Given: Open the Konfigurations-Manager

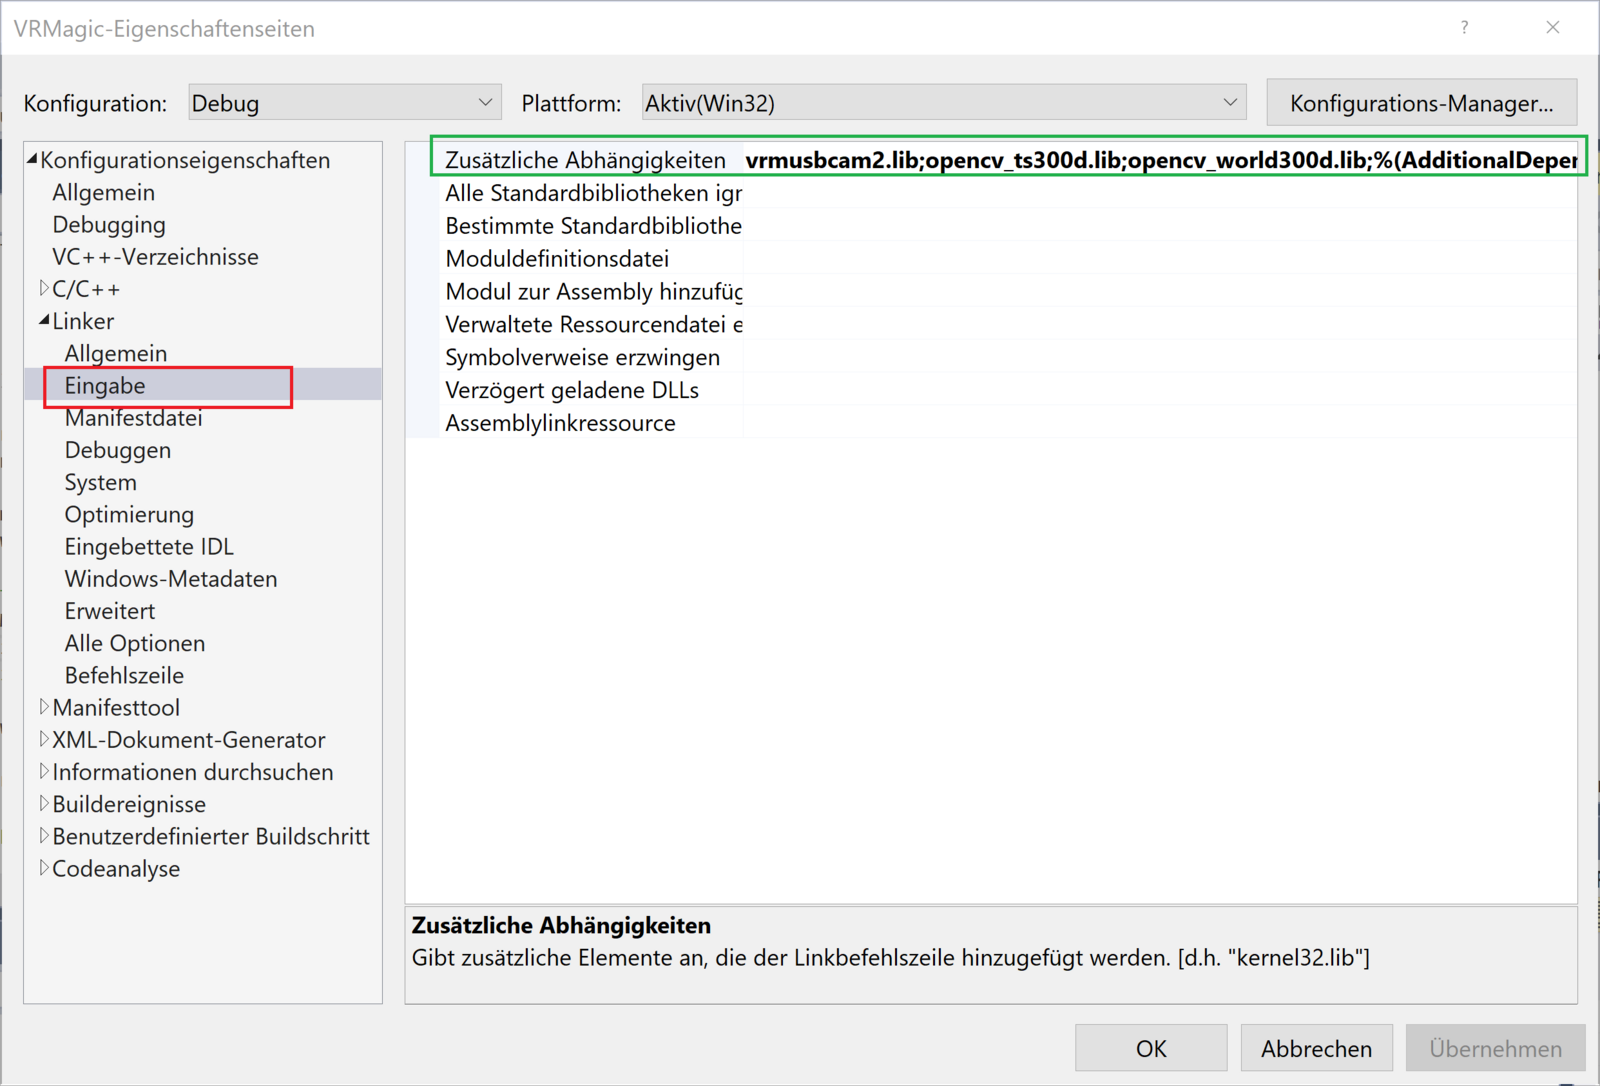Looking at the screenshot, I should pos(1420,103).
